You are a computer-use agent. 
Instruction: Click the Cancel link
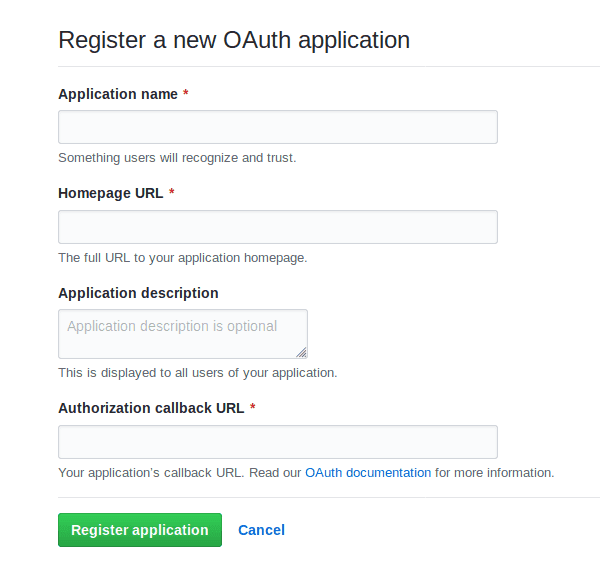pos(261,530)
